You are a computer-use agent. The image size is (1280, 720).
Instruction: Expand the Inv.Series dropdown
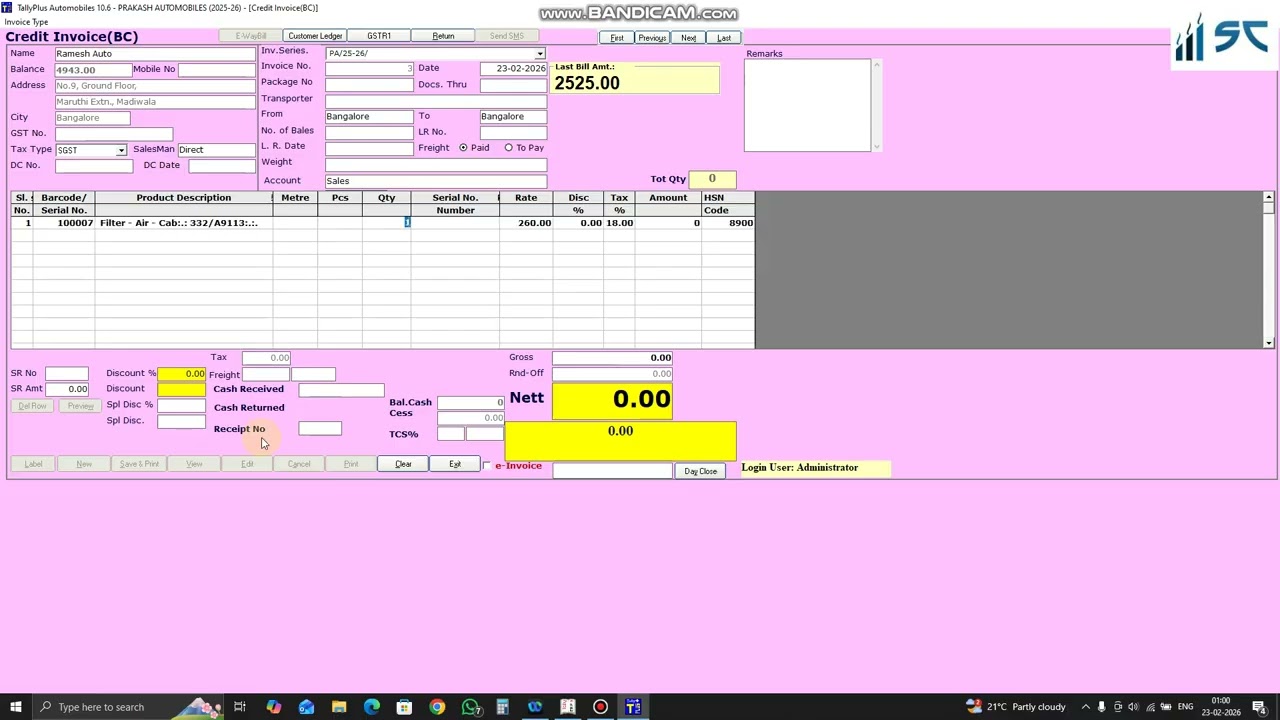pos(540,54)
